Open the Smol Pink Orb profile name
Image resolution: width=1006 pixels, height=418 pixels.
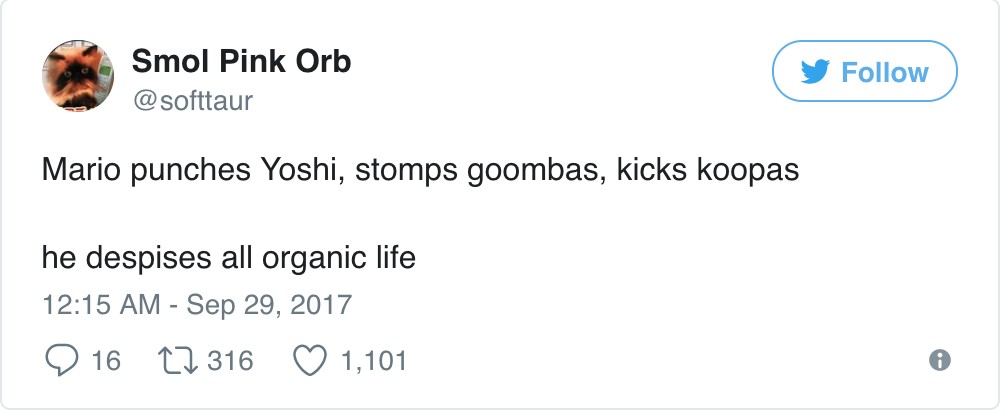click(241, 62)
